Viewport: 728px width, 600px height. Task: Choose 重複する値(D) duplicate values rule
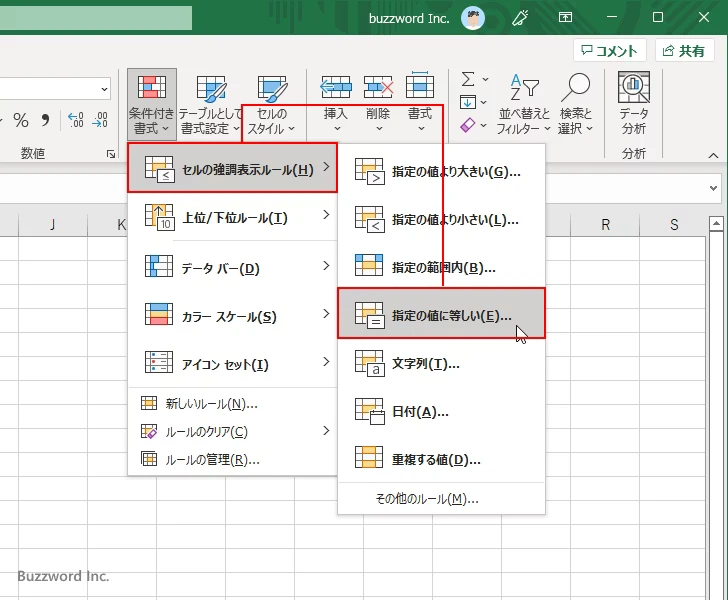click(x=441, y=460)
